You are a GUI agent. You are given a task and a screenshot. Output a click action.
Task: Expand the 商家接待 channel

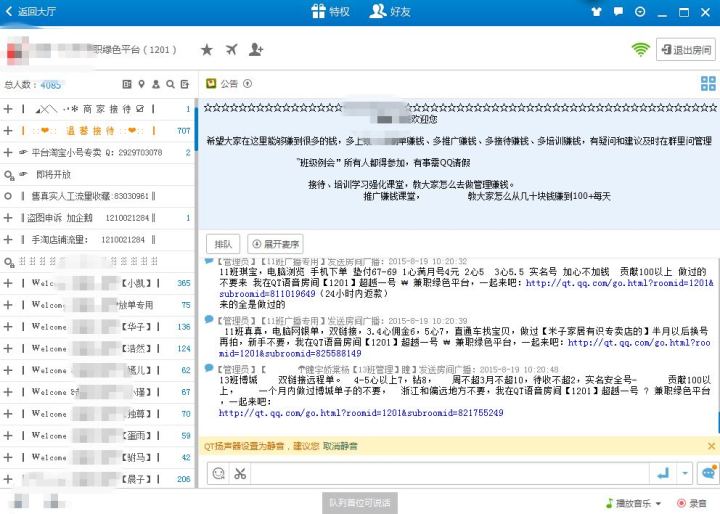tap(8, 108)
